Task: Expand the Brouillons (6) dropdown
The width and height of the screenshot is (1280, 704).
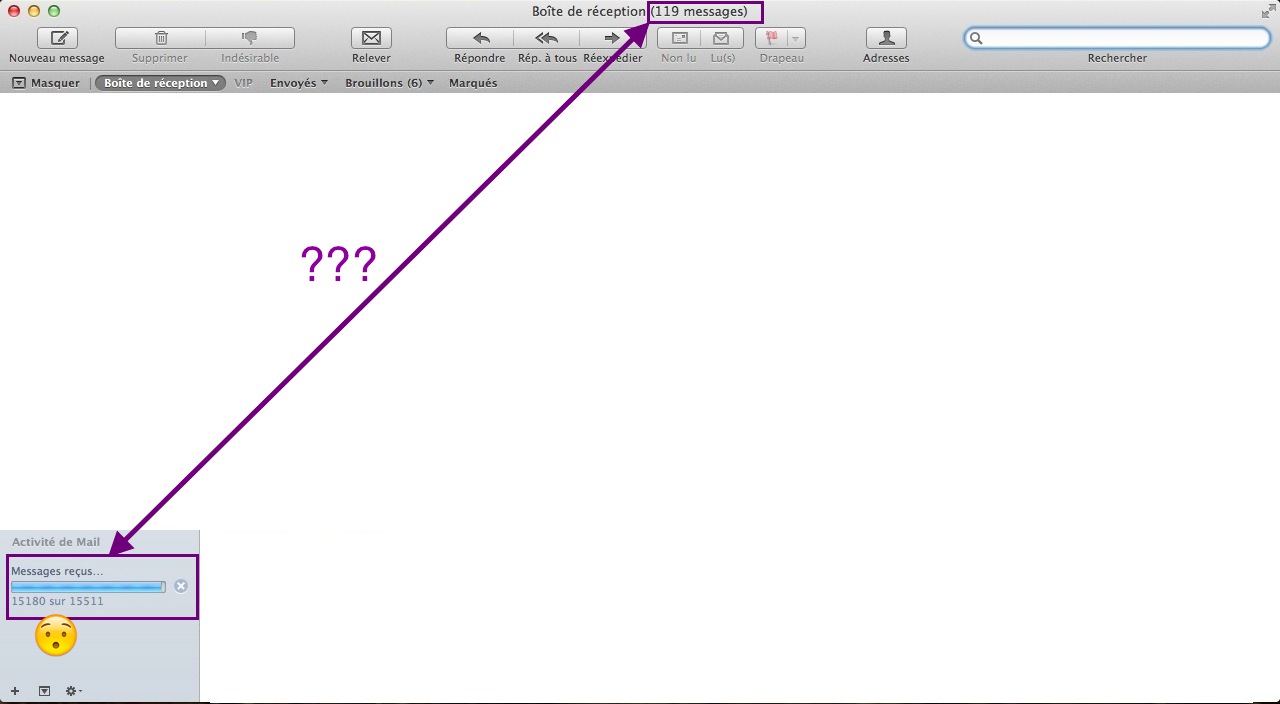Action: click(x=389, y=83)
